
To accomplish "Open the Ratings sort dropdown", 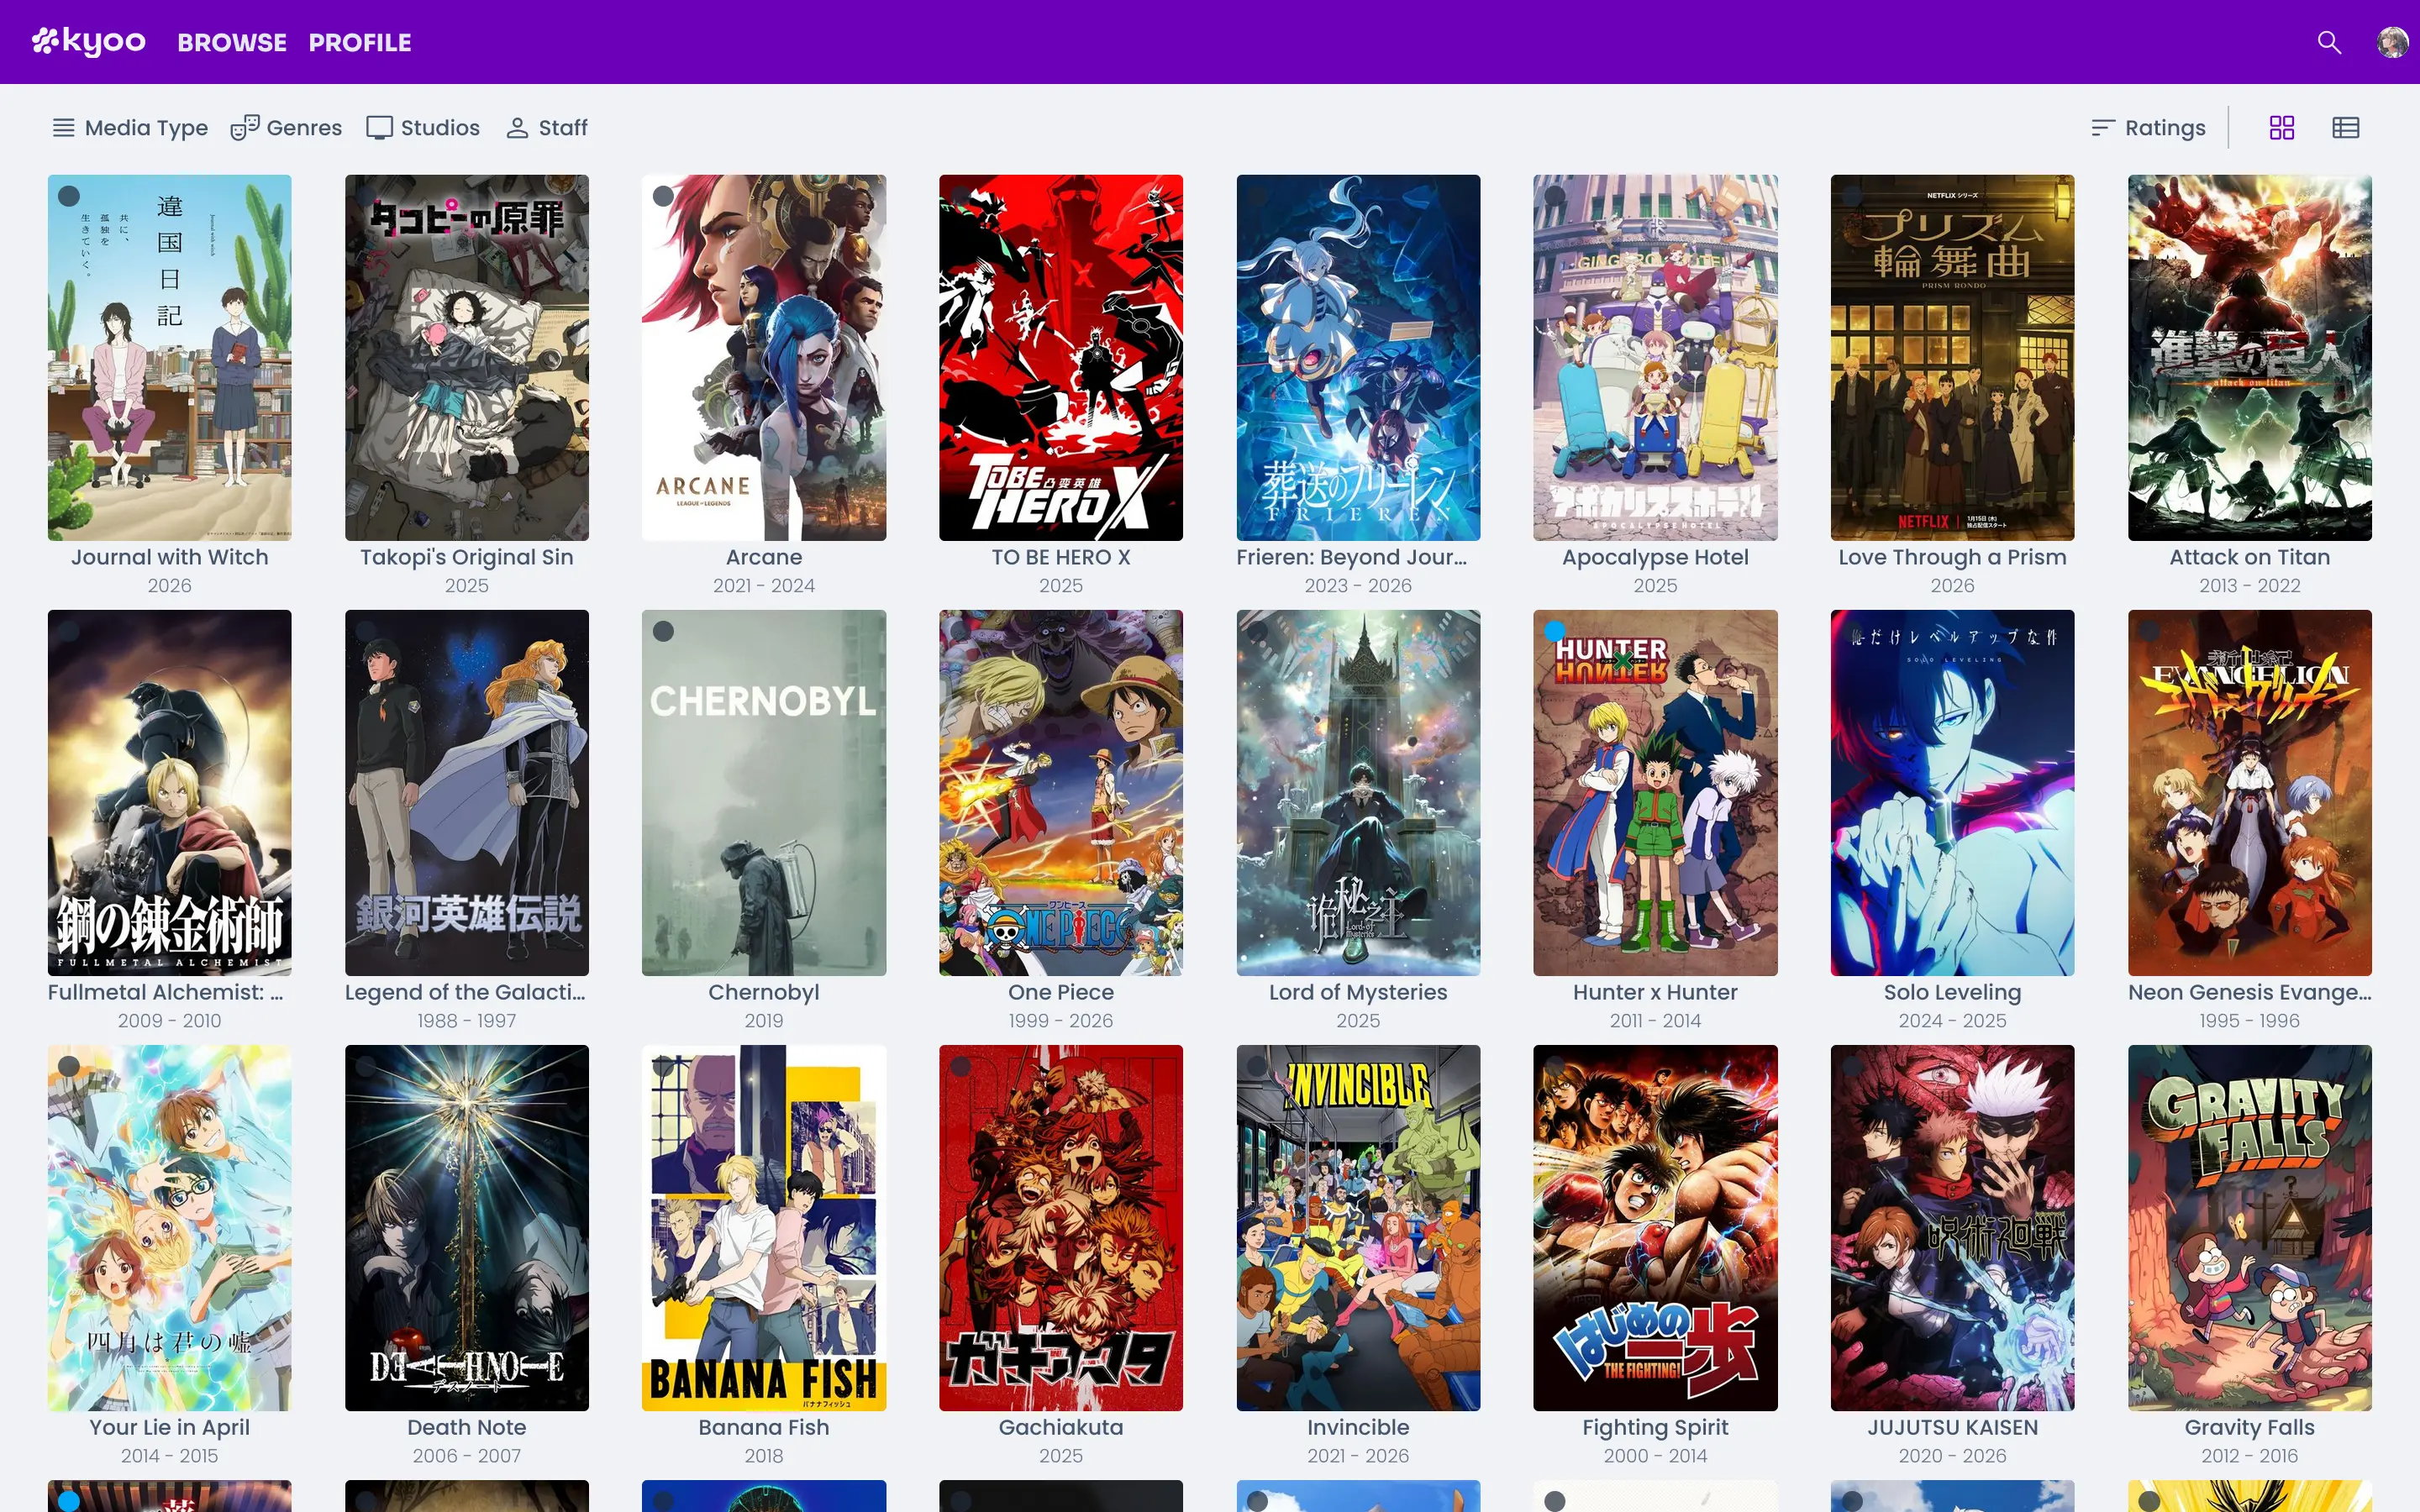I will click(x=2164, y=128).
